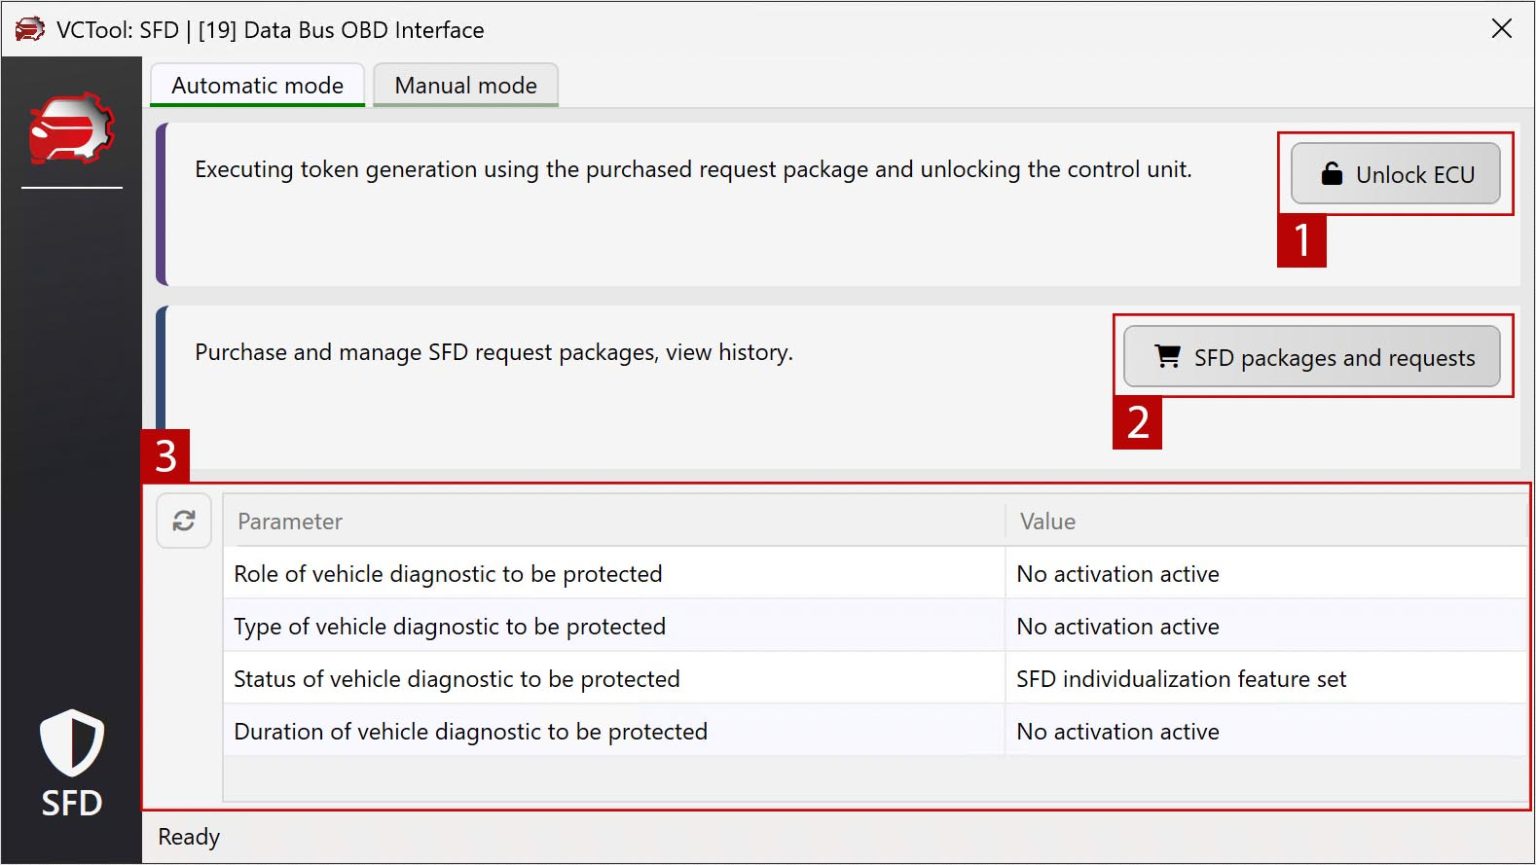This screenshot has height=865, width=1536.
Task: Close the VCTool SFD window
Action: click(1501, 29)
